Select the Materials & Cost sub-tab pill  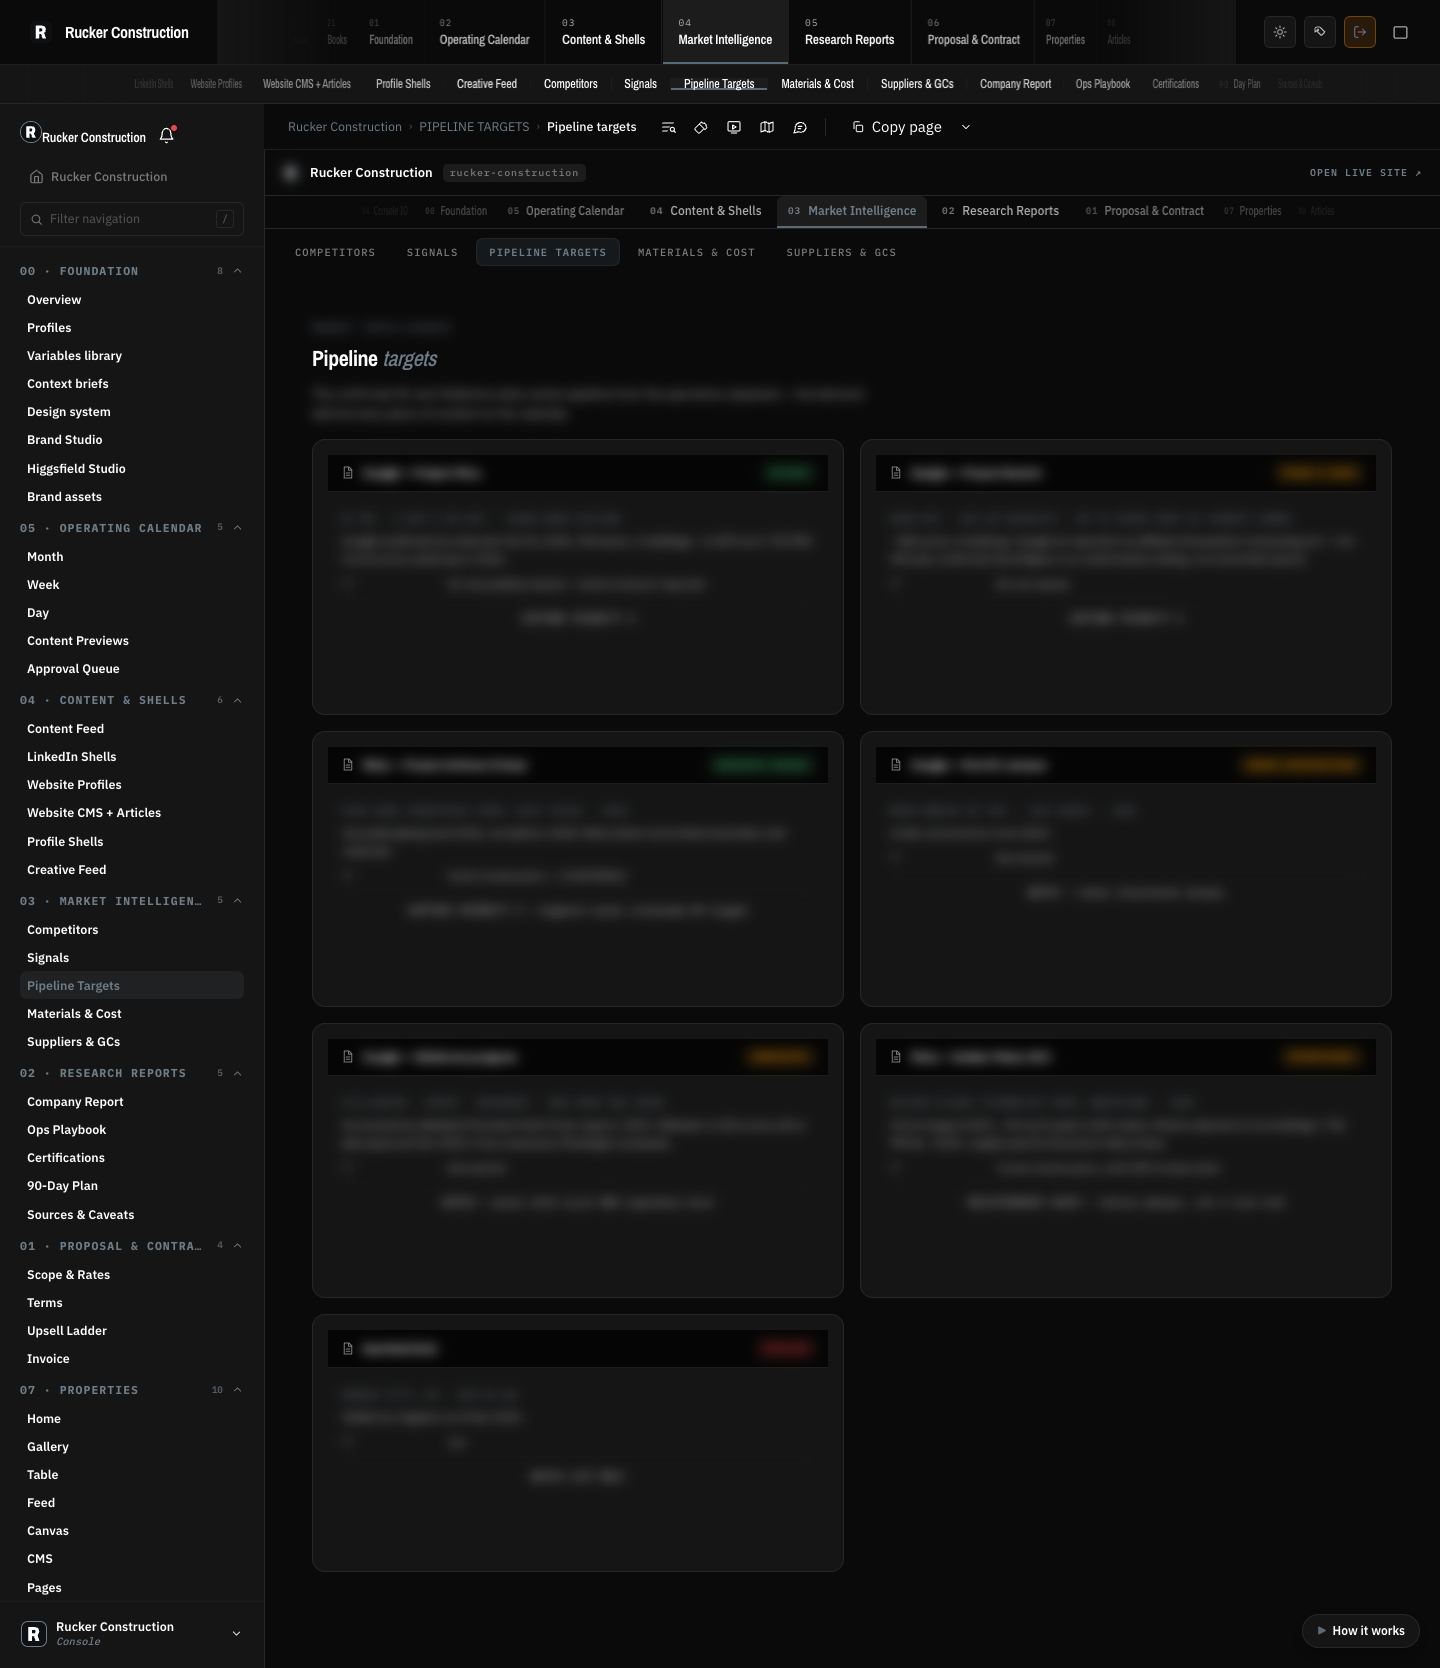(x=696, y=252)
